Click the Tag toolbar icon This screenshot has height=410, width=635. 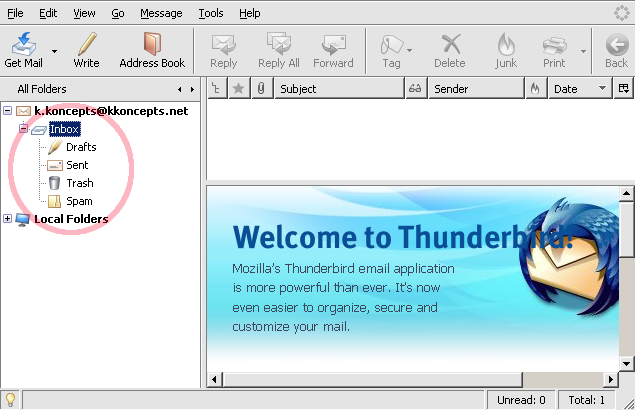click(391, 44)
